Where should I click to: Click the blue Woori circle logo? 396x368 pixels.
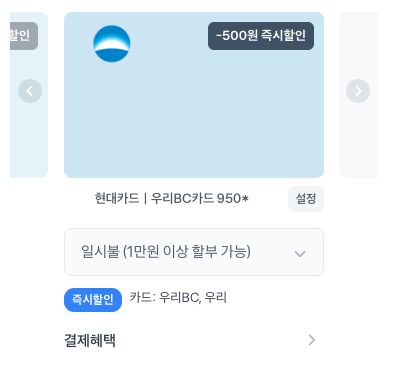112,44
